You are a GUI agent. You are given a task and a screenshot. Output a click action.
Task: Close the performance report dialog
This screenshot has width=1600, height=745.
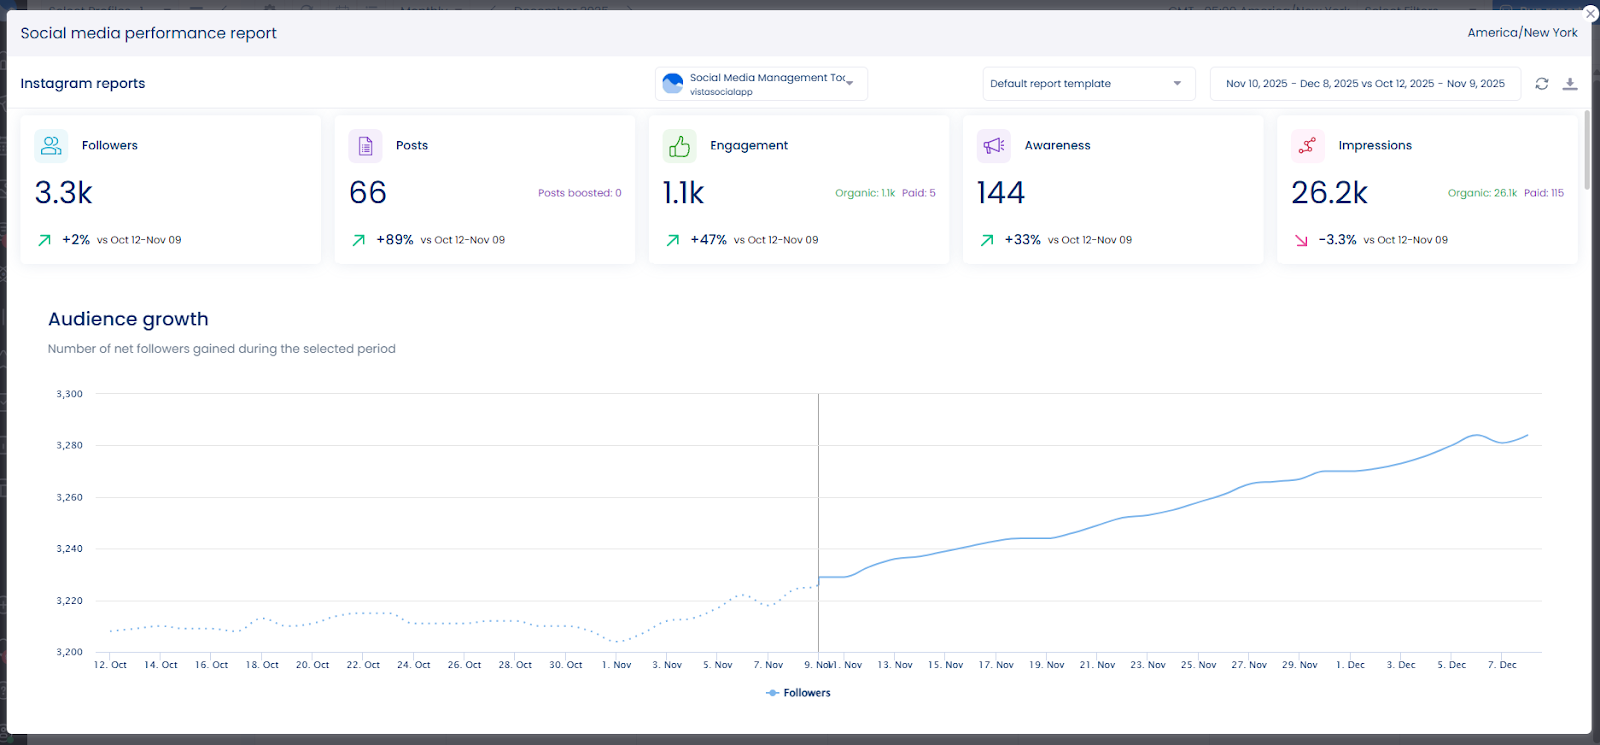[1590, 13]
